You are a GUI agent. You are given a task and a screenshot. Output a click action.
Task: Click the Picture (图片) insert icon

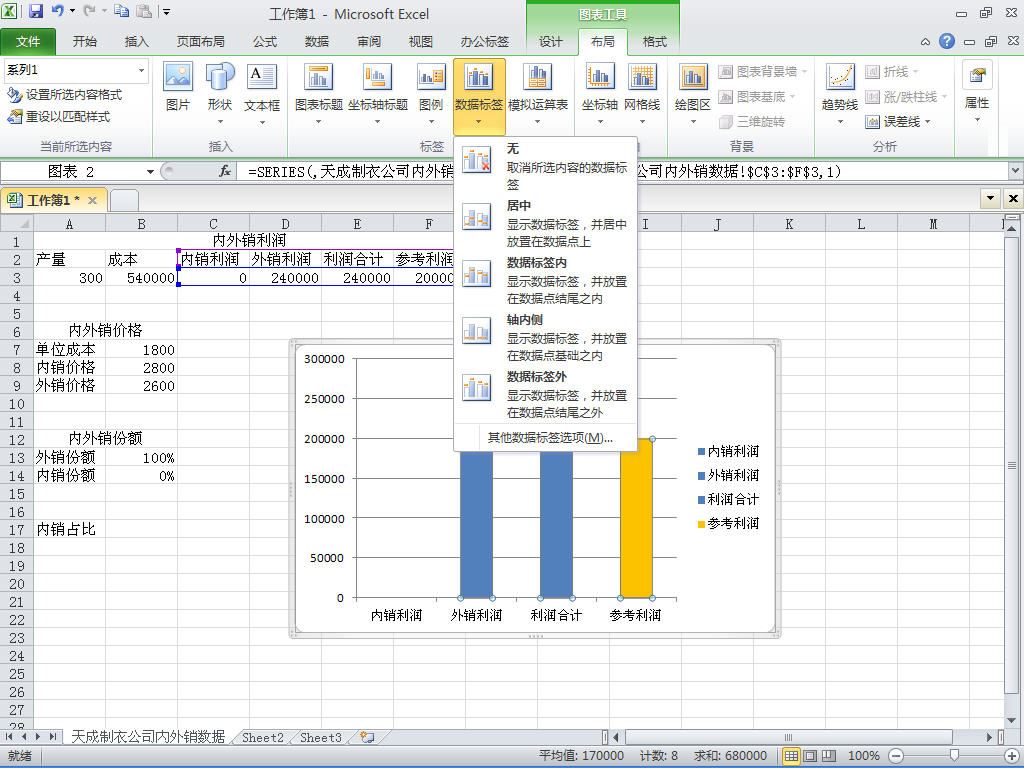click(178, 88)
